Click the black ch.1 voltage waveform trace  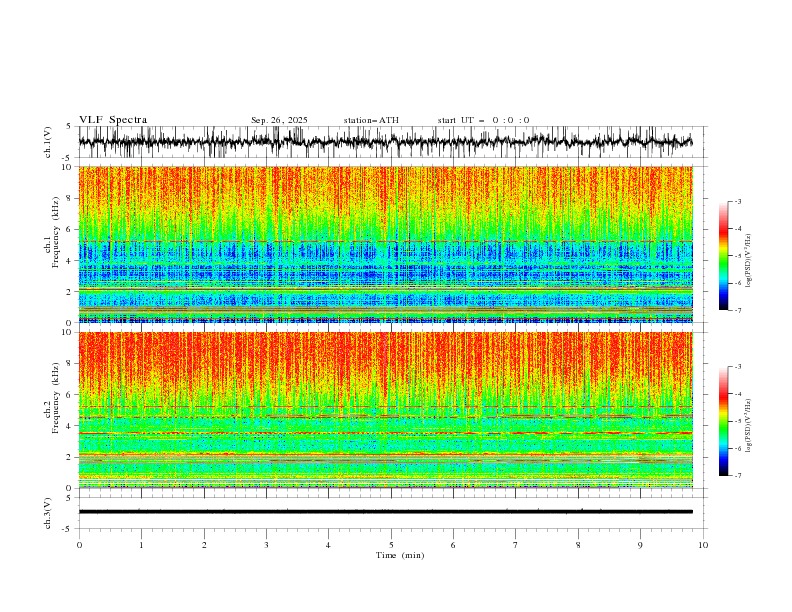click(385, 141)
